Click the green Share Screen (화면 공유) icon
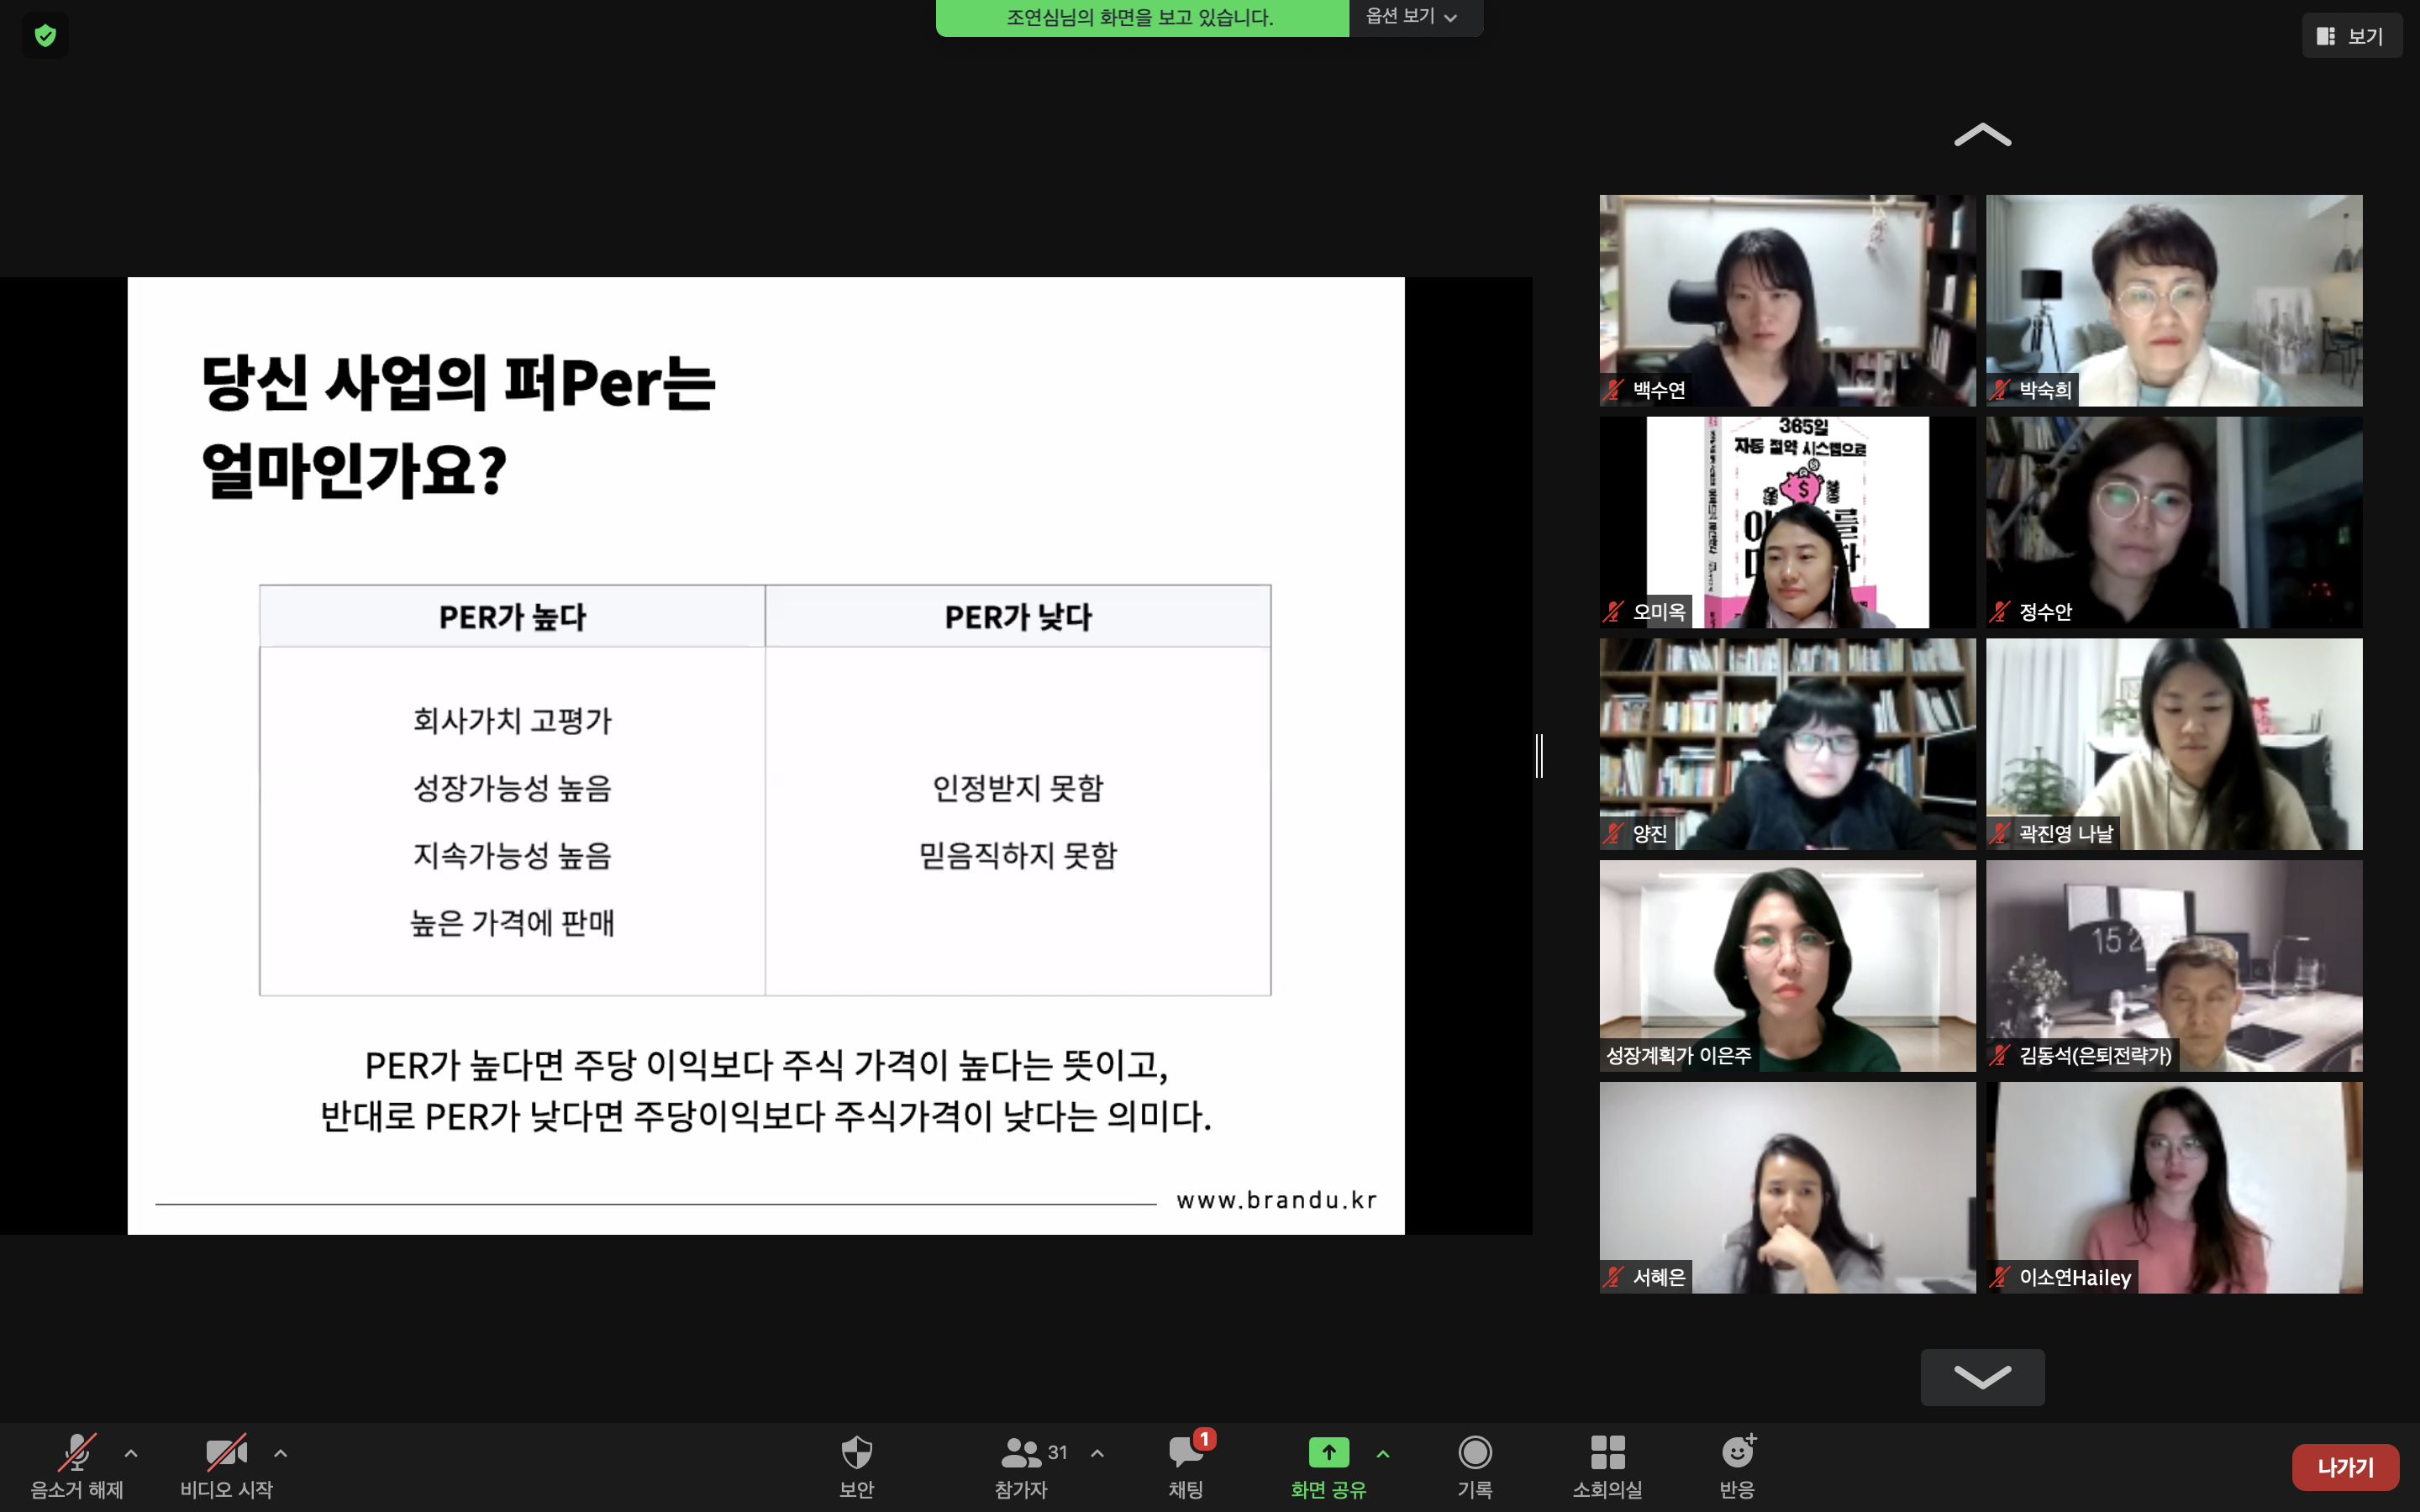The width and height of the screenshot is (2420, 1512). point(1328,1452)
